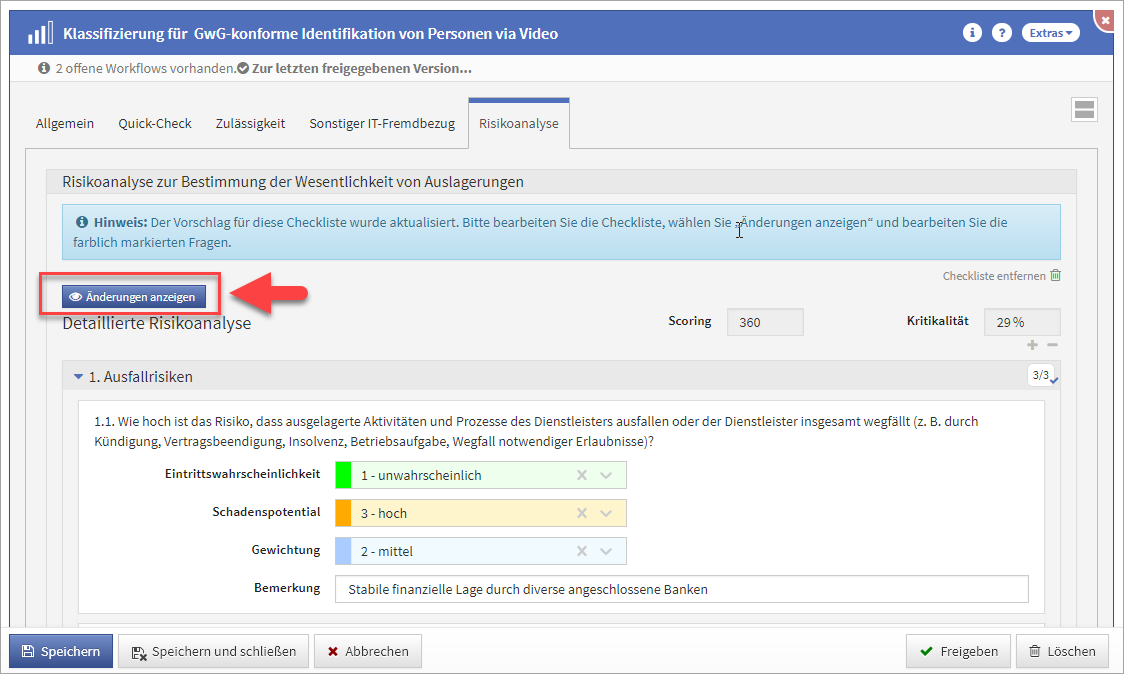Screen dimensions: 1124x674
Task: Open the Sonstiger IT-Fremdbezug tab
Action: click(x=381, y=123)
